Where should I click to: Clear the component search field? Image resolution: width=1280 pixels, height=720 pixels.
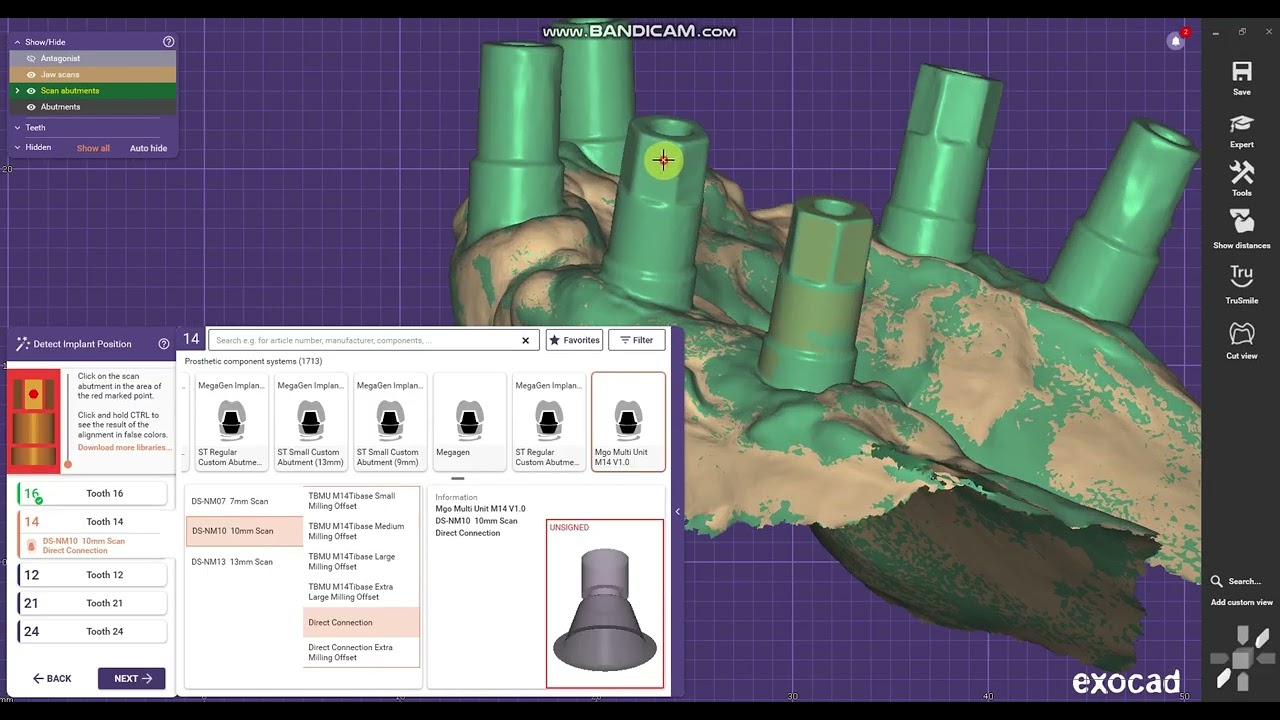coord(525,341)
